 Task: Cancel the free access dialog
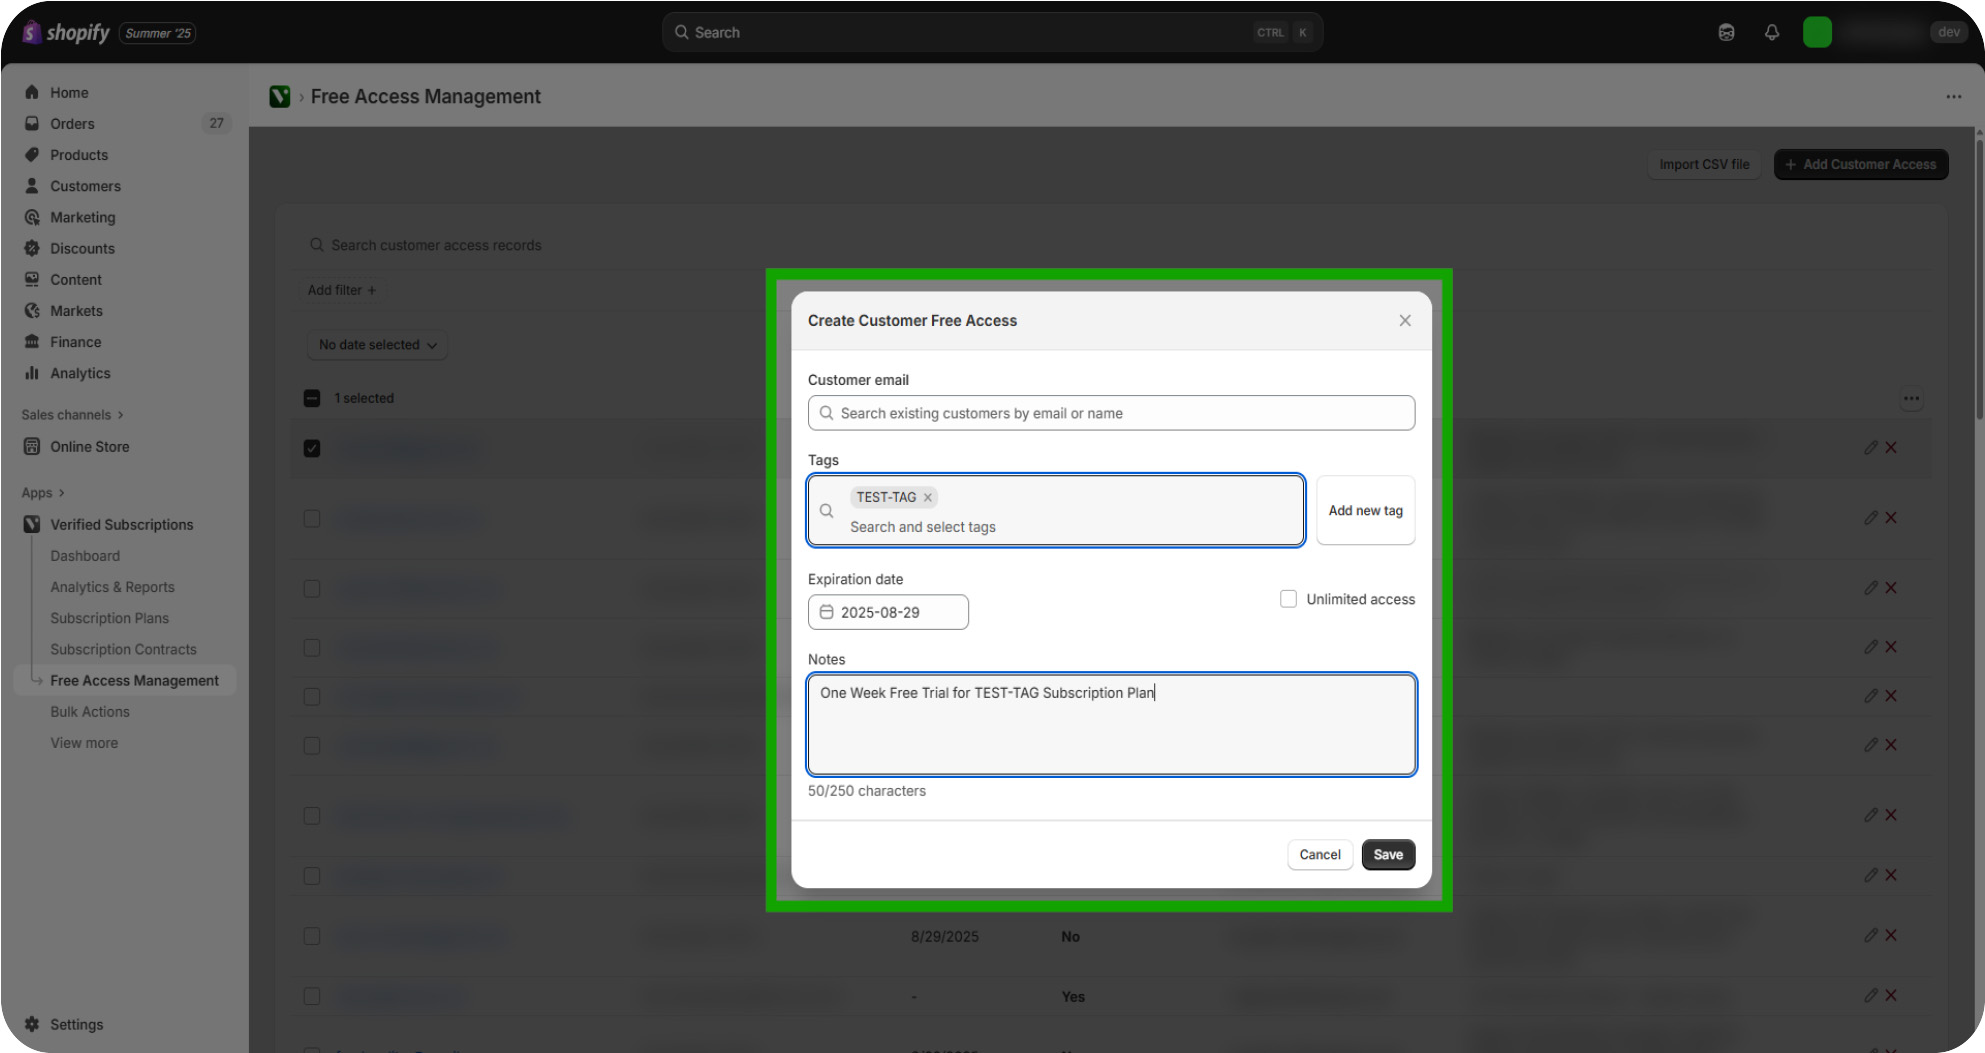[1320, 854]
